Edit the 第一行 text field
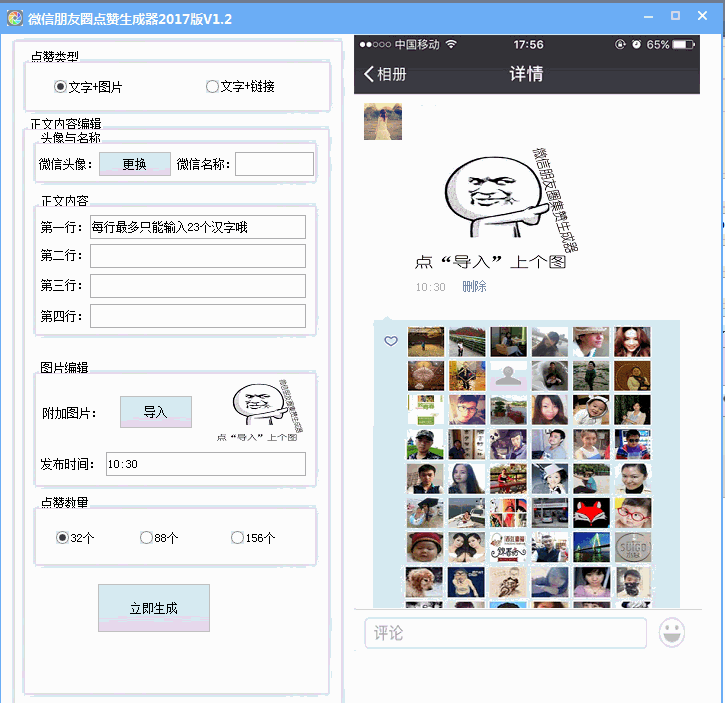This screenshot has width=725, height=703. coord(198,227)
